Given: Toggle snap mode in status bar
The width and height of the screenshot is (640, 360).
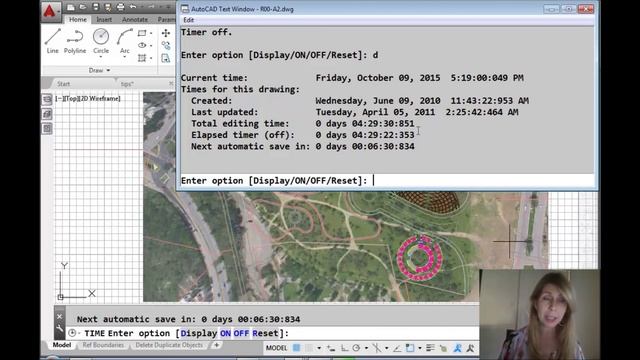Looking at the screenshot, I should (309, 348).
